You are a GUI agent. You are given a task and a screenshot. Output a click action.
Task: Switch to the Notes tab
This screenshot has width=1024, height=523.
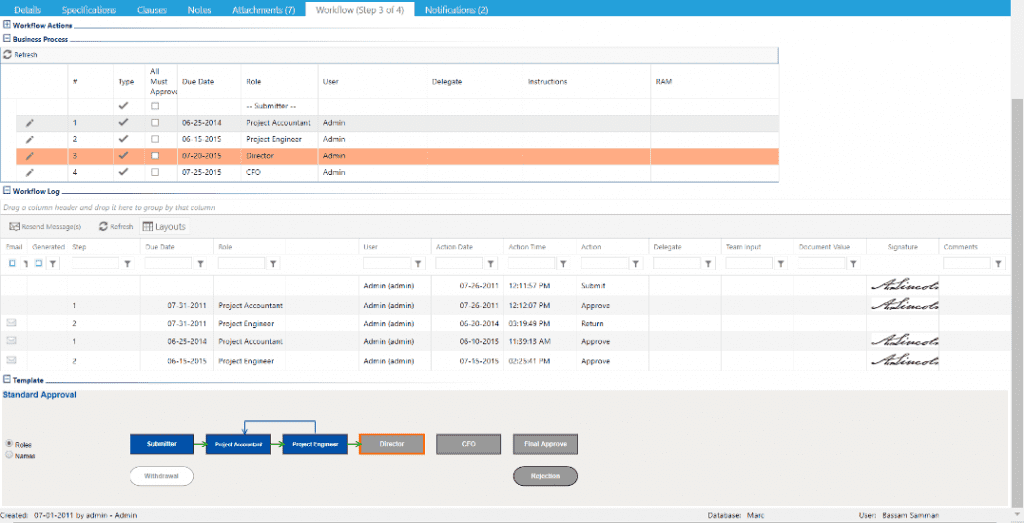point(199,10)
